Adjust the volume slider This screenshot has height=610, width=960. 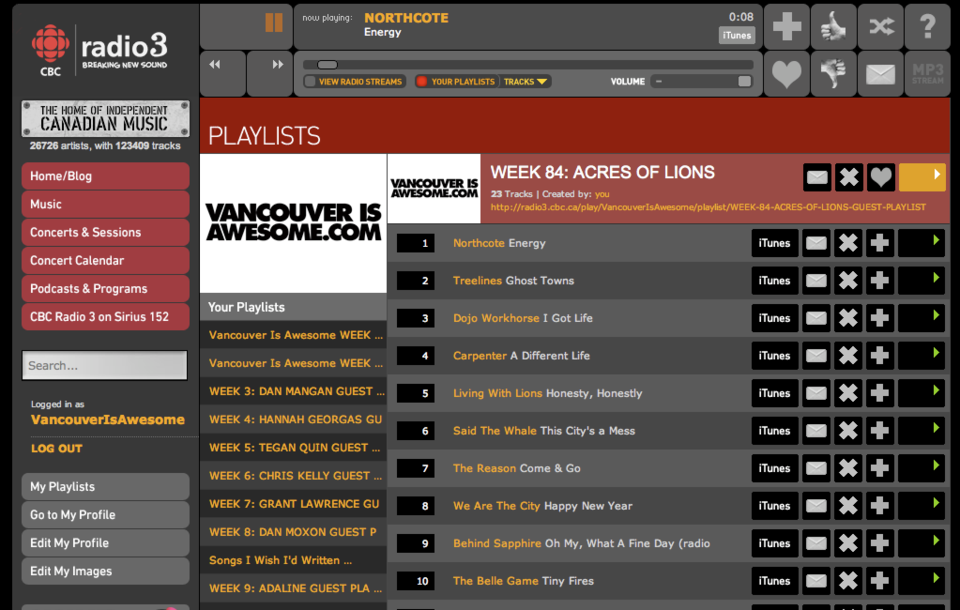point(702,81)
